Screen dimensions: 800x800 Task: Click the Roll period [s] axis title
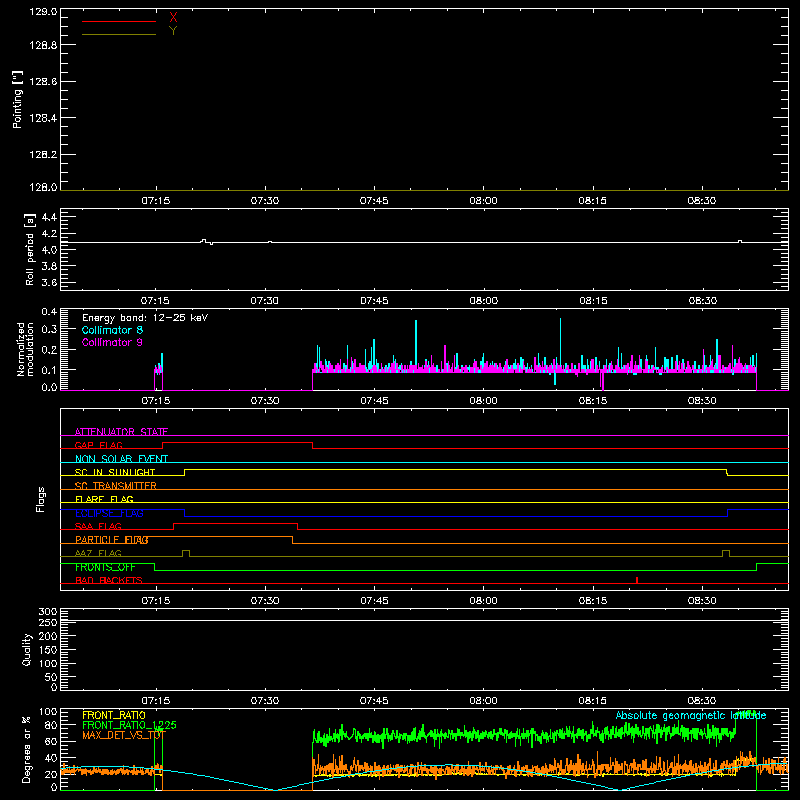pyautogui.click(x=30, y=249)
